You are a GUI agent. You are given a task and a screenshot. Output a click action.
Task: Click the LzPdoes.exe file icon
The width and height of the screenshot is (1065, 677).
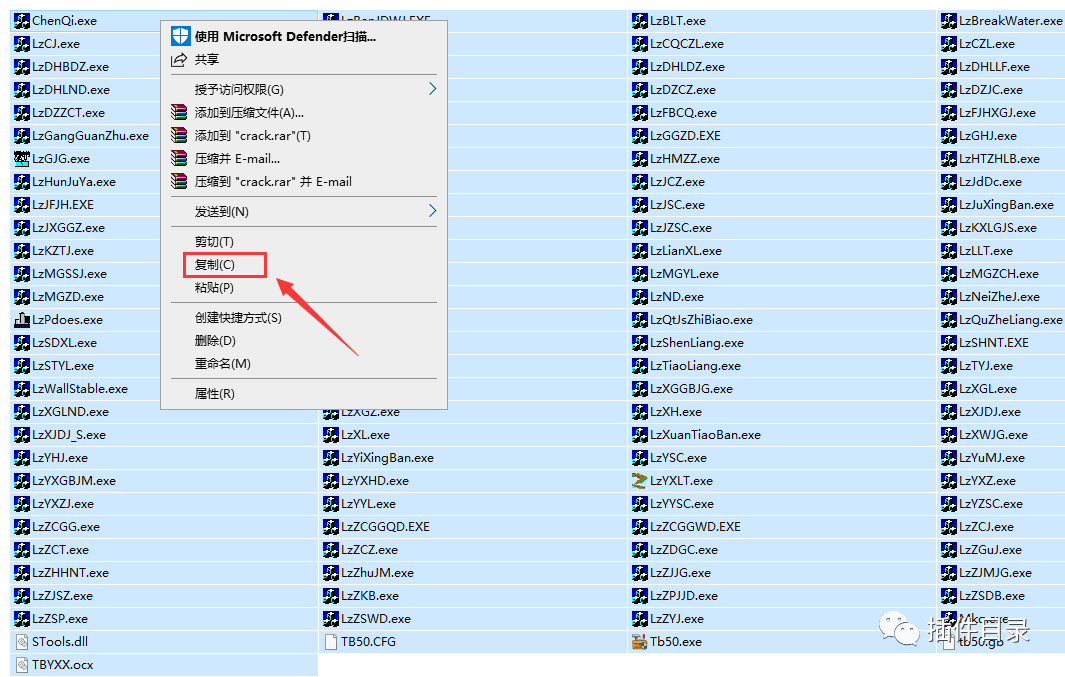(x=22, y=320)
